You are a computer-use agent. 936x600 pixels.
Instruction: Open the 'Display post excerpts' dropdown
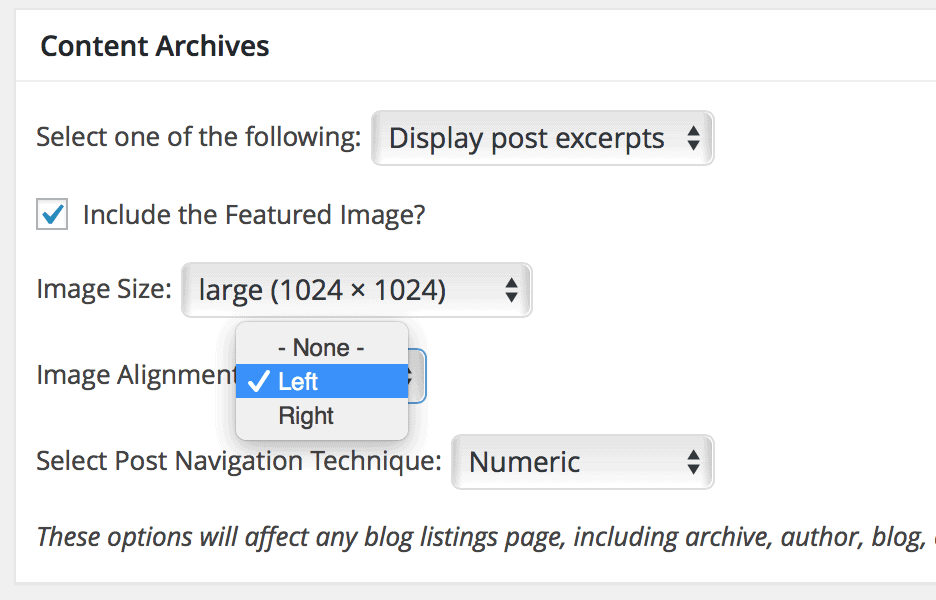click(540, 138)
